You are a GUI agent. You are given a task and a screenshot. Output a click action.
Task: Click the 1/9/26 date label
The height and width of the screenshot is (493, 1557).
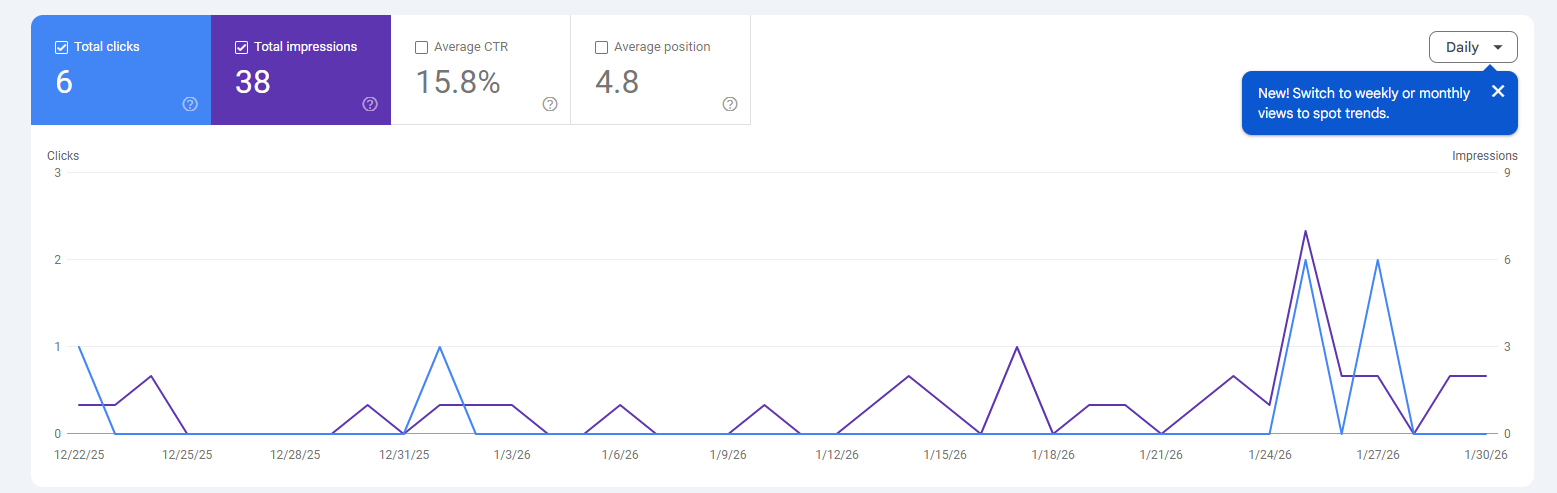728,455
